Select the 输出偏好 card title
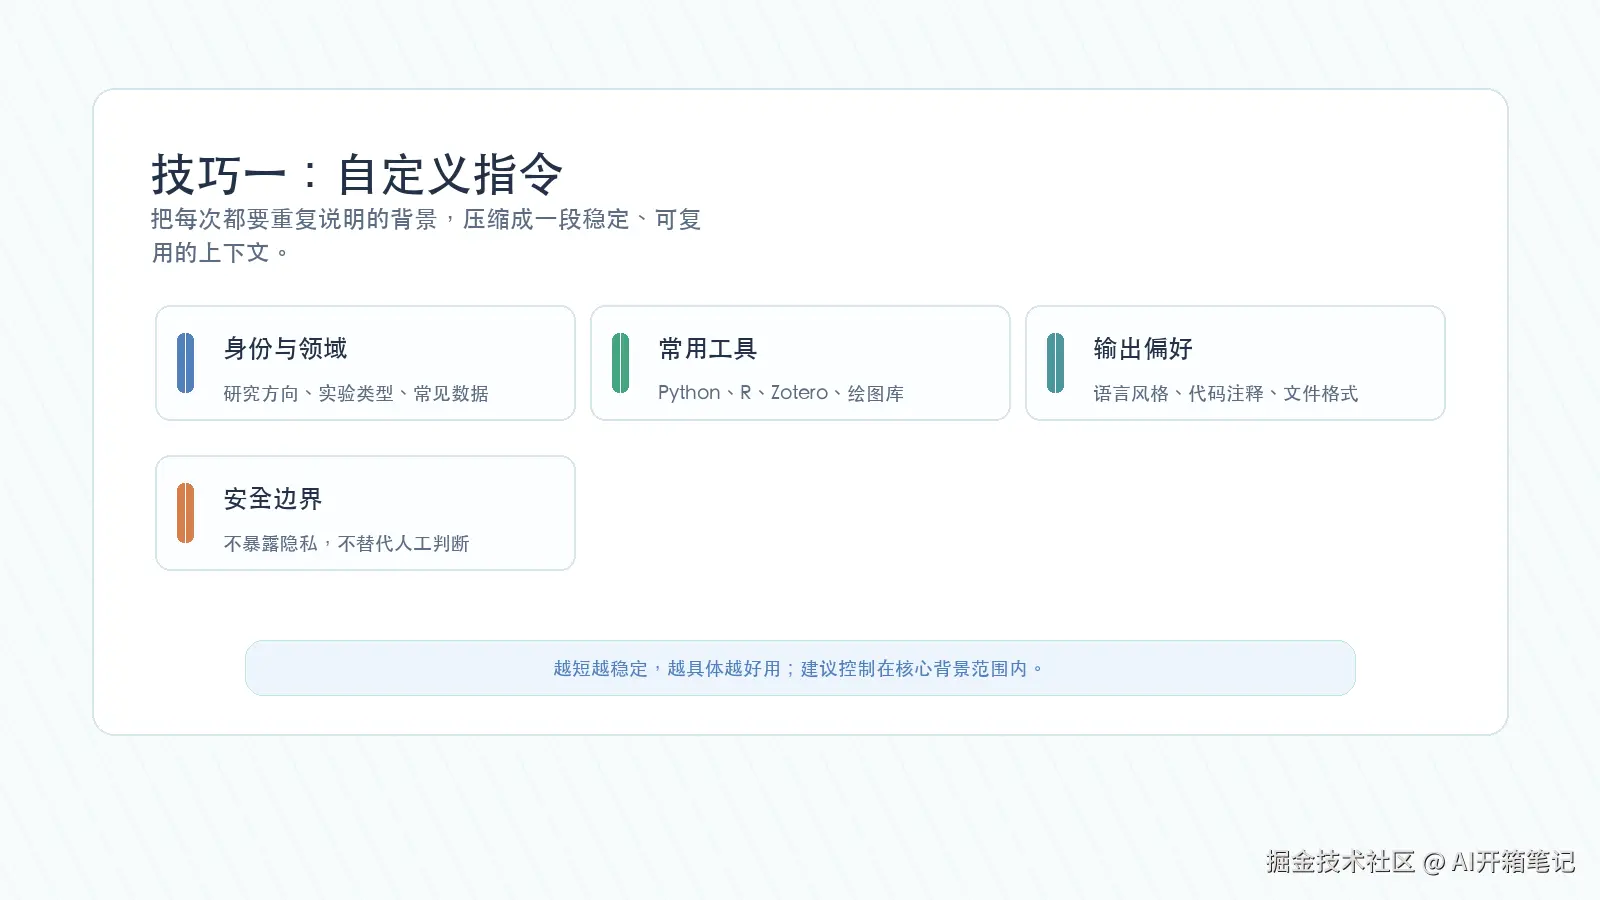This screenshot has height=900, width=1600. 1143,349
